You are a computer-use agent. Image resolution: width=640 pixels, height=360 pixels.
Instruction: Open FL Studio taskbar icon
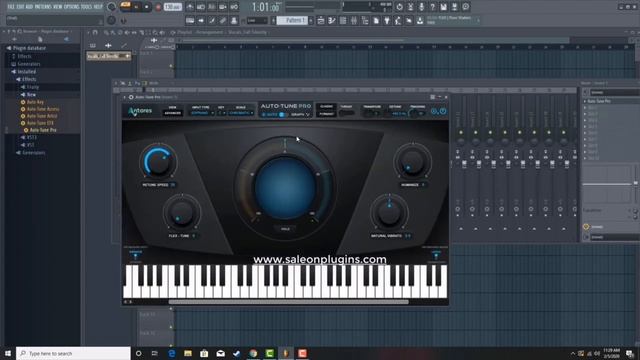tap(286, 353)
